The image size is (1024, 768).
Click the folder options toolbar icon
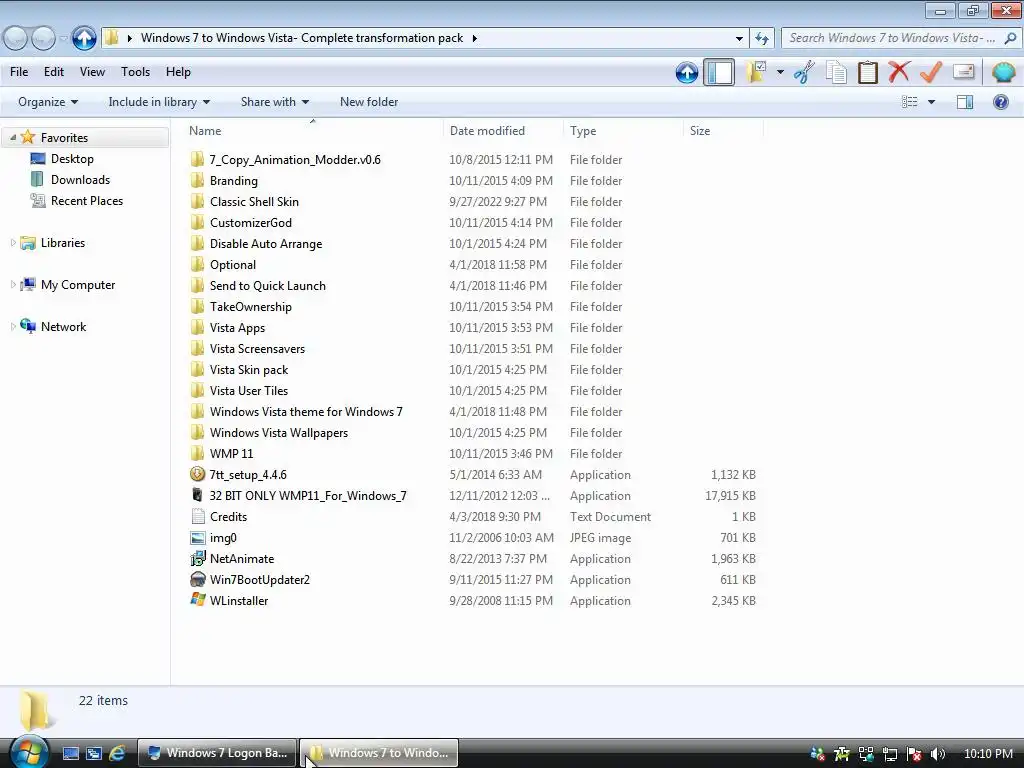(x=756, y=72)
